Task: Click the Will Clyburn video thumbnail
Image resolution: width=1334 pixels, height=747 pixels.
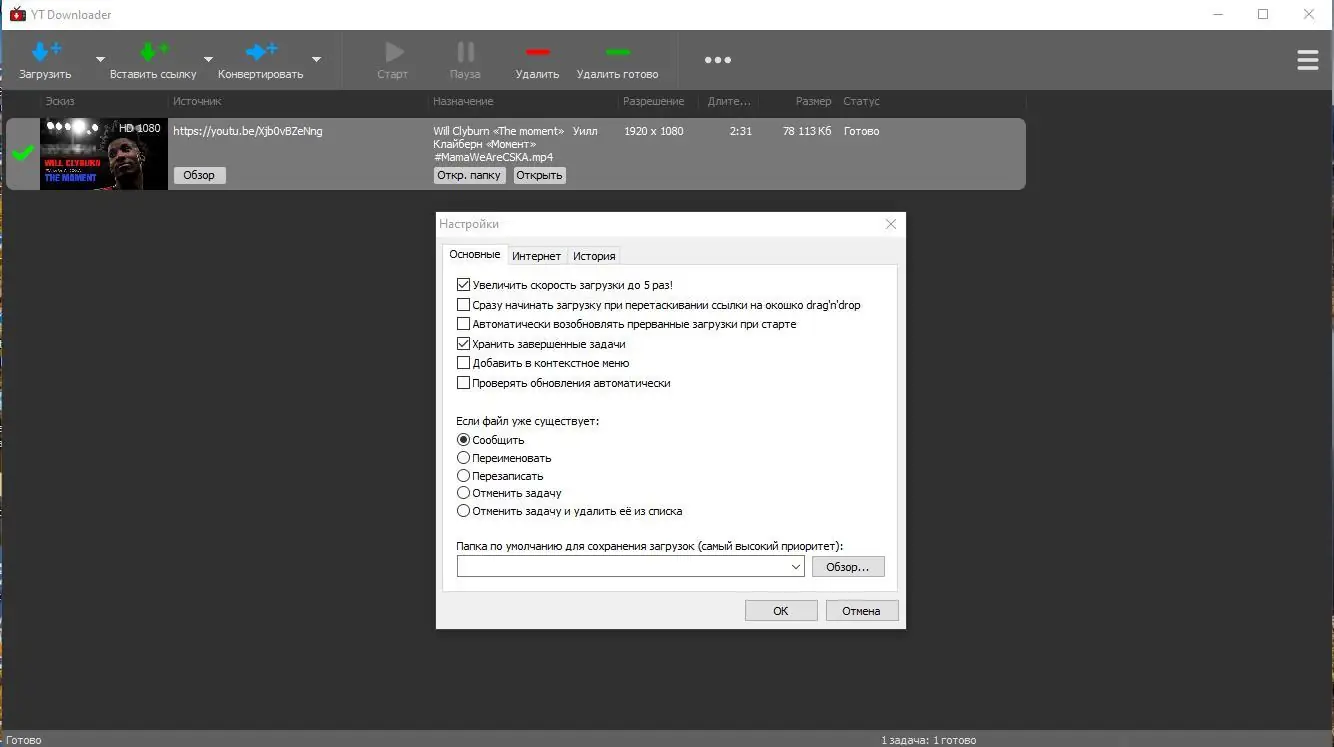Action: 103,153
